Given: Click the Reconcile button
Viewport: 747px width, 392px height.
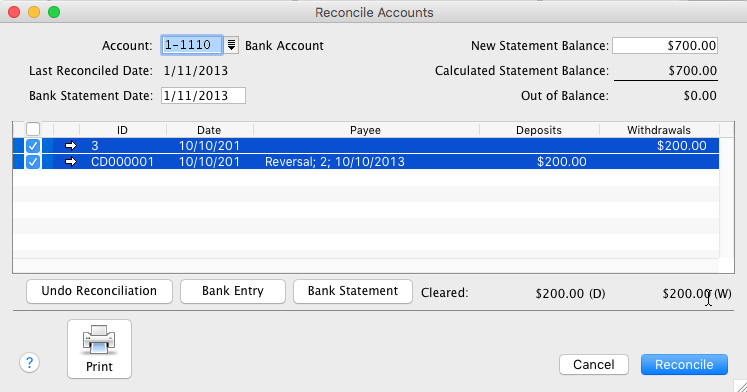Looking at the screenshot, I should click(684, 364).
